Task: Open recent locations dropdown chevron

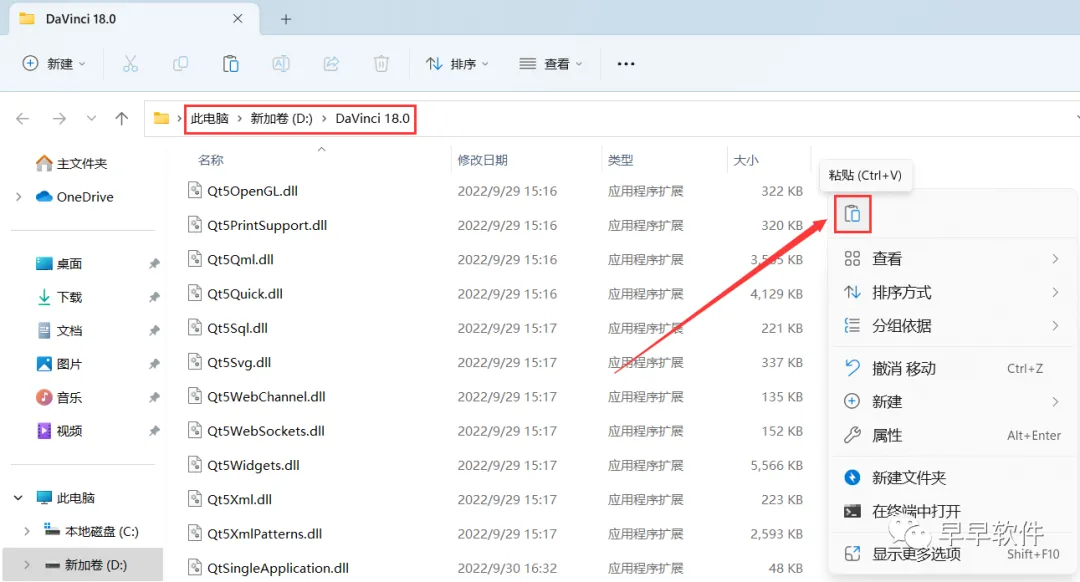Action: pos(91,118)
